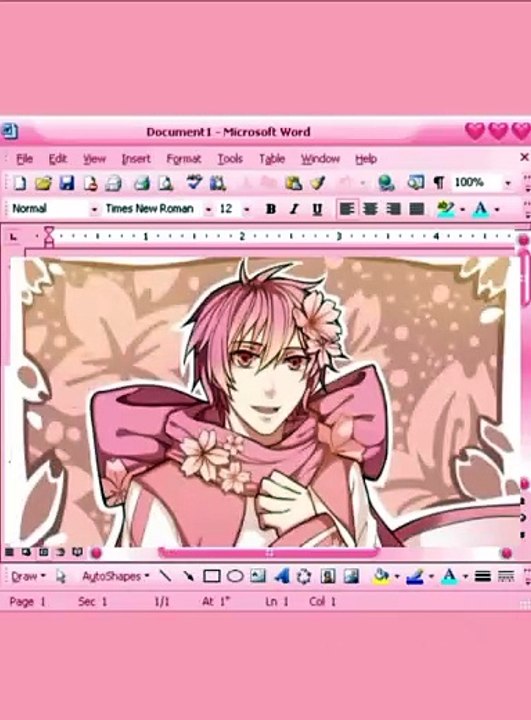
Task: Open Formatting toolbar Font Color arrow
Action: tap(497, 210)
